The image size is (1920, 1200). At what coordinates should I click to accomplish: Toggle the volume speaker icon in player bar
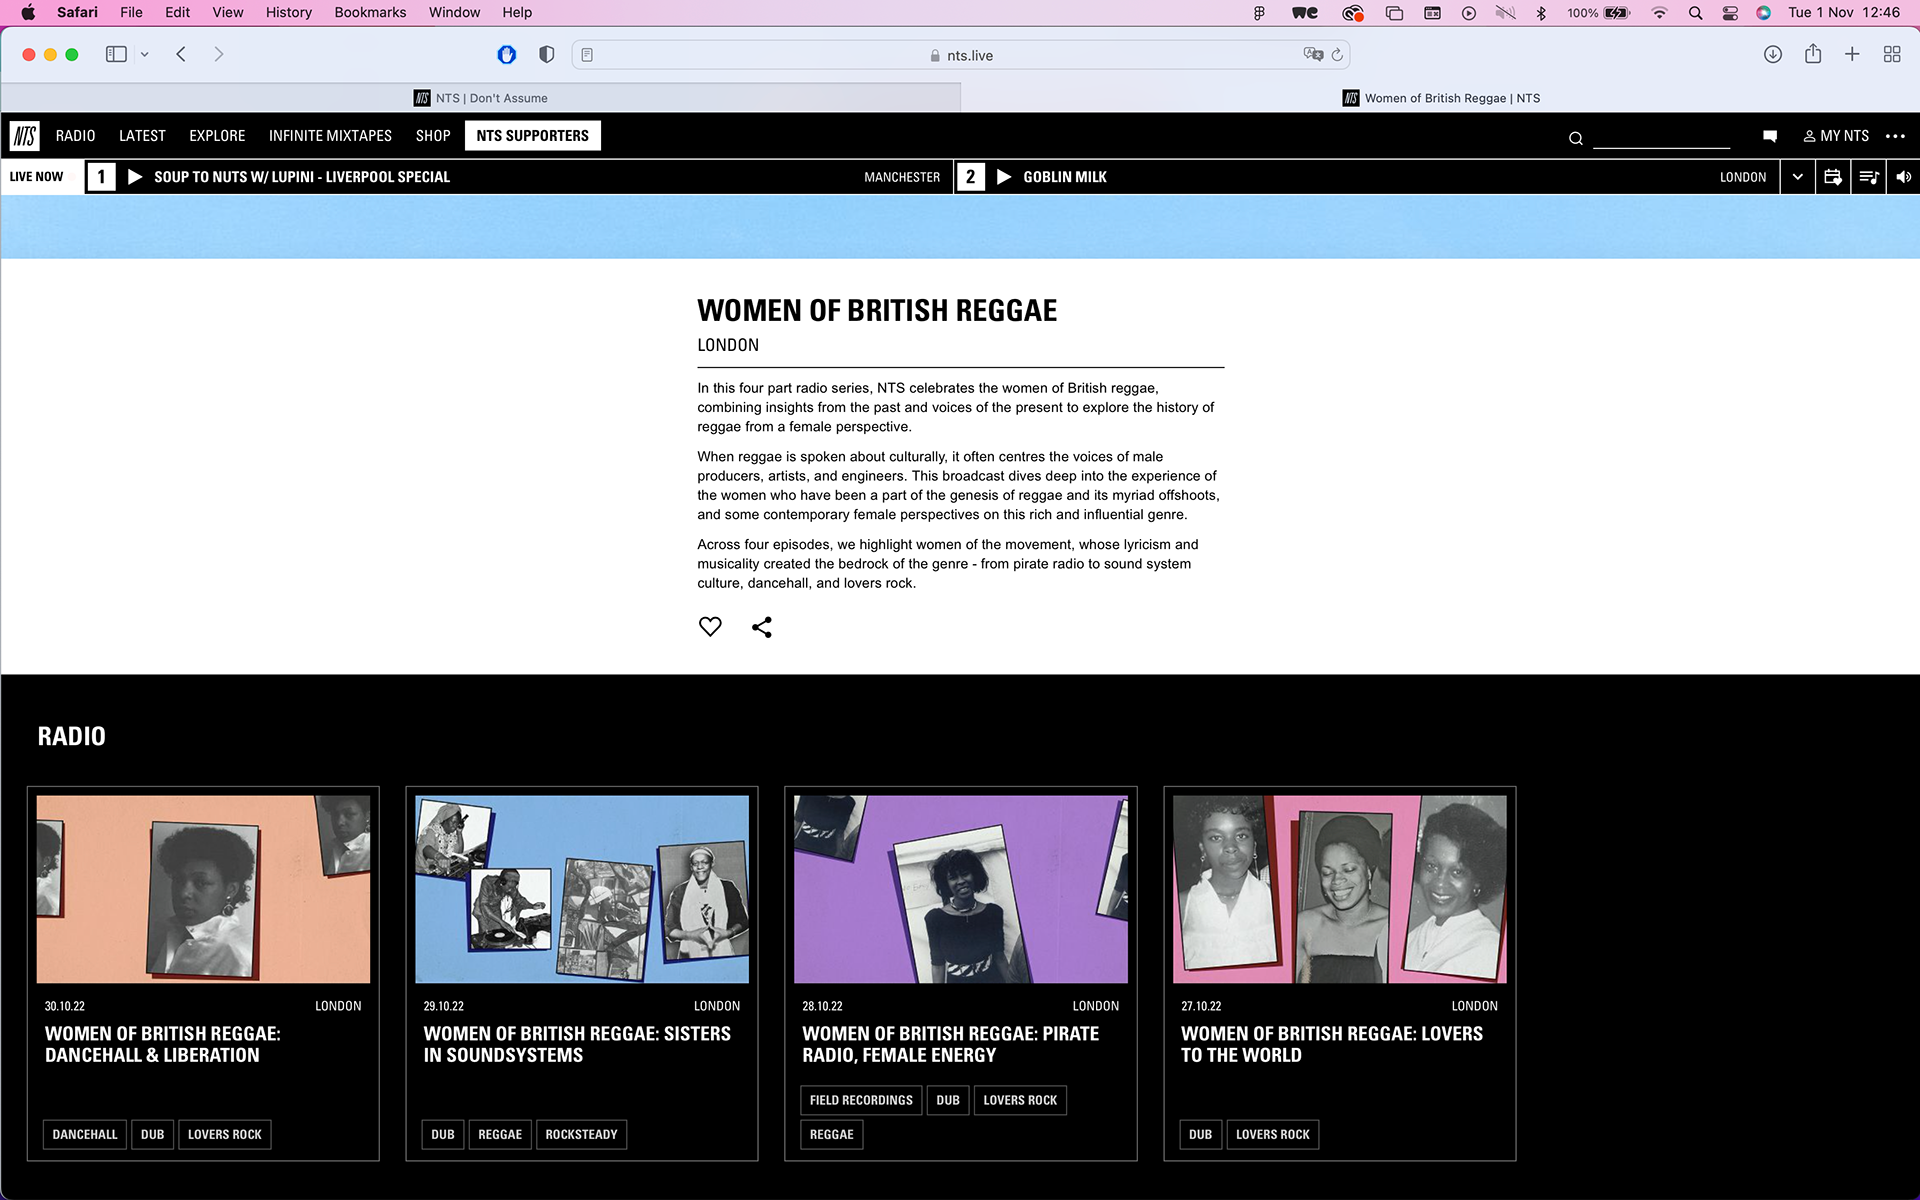(x=1903, y=177)
